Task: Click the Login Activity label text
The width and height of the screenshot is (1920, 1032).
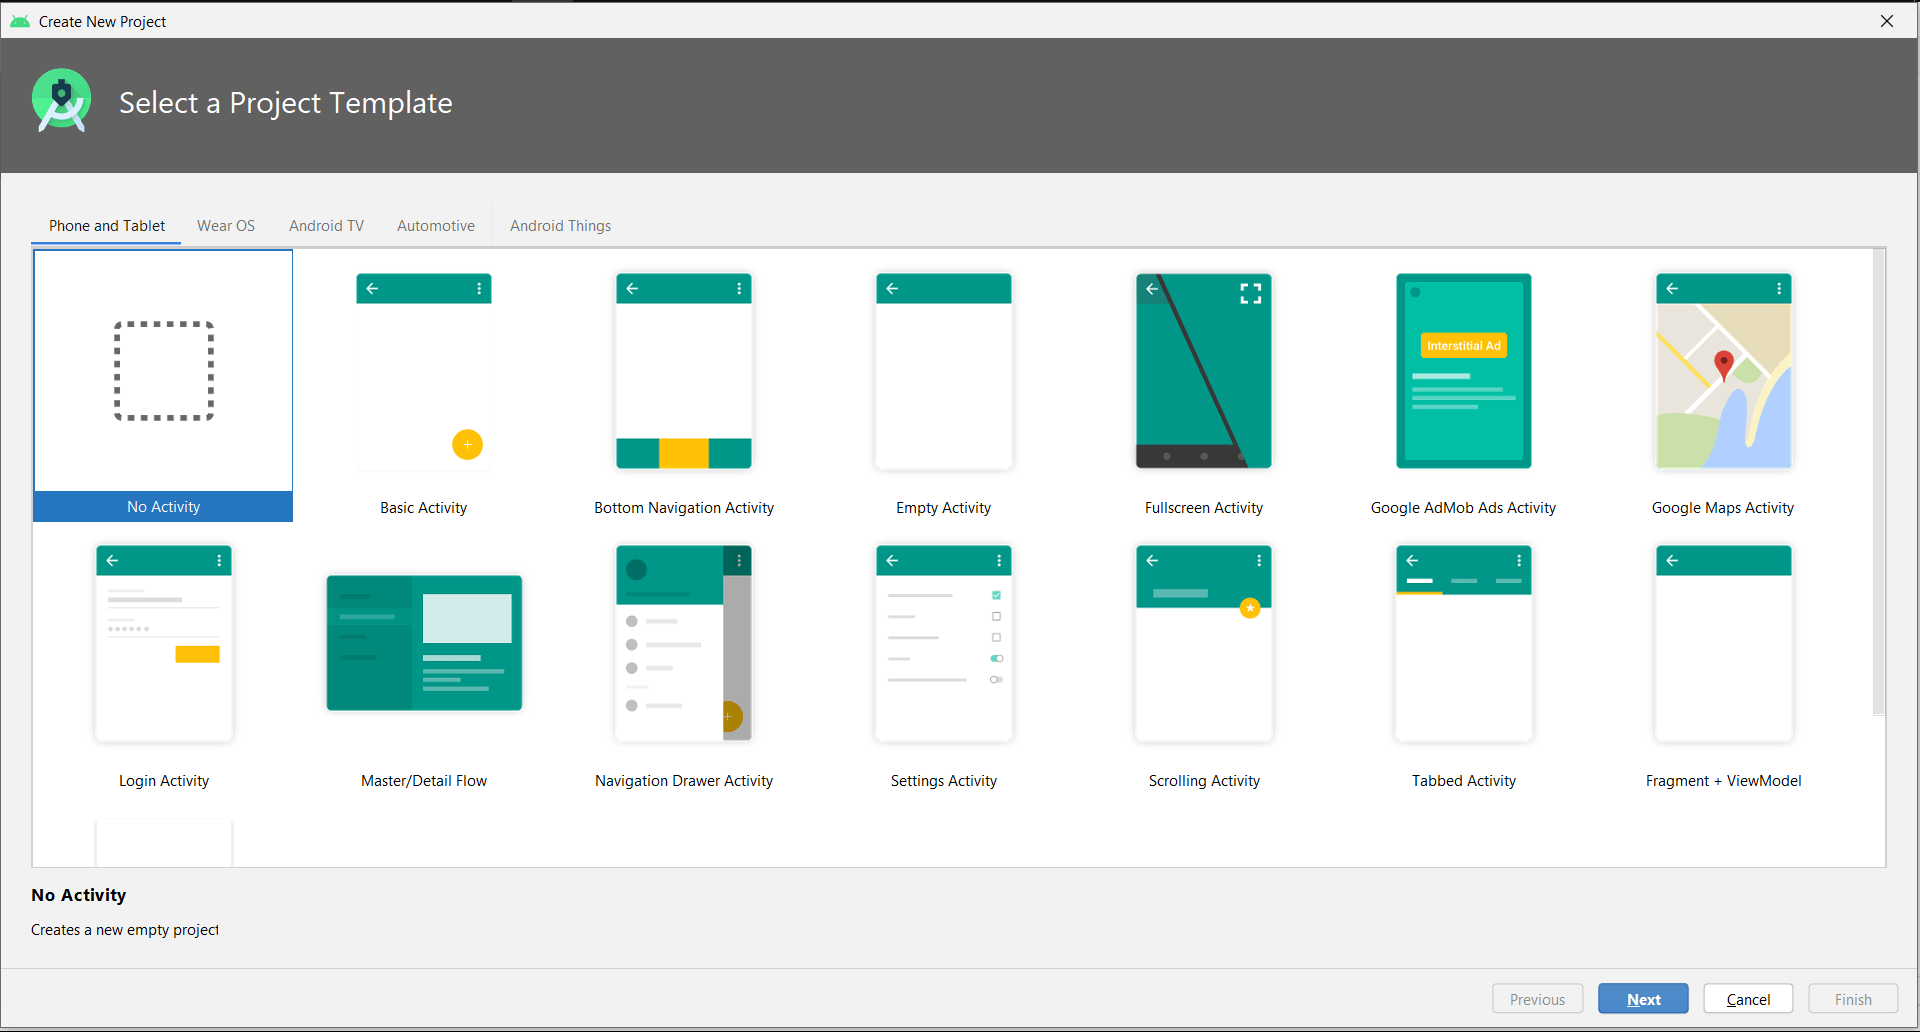Action: [164, 781]
